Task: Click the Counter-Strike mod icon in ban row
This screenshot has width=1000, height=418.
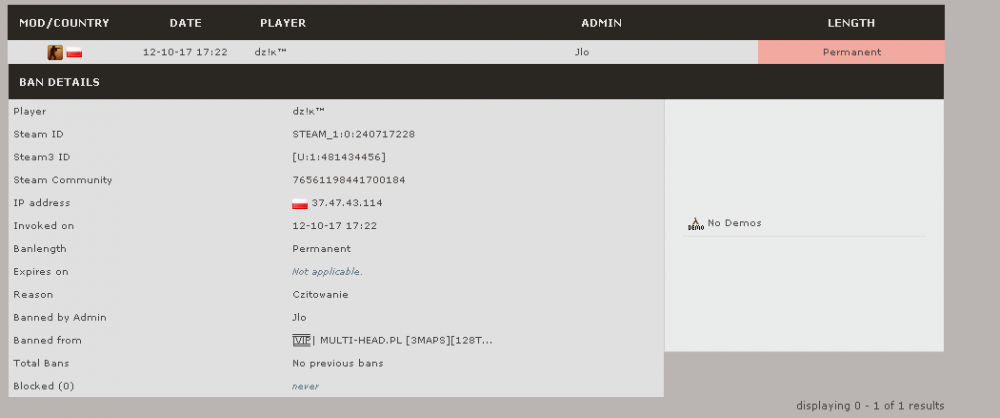Action: point(55,52)
